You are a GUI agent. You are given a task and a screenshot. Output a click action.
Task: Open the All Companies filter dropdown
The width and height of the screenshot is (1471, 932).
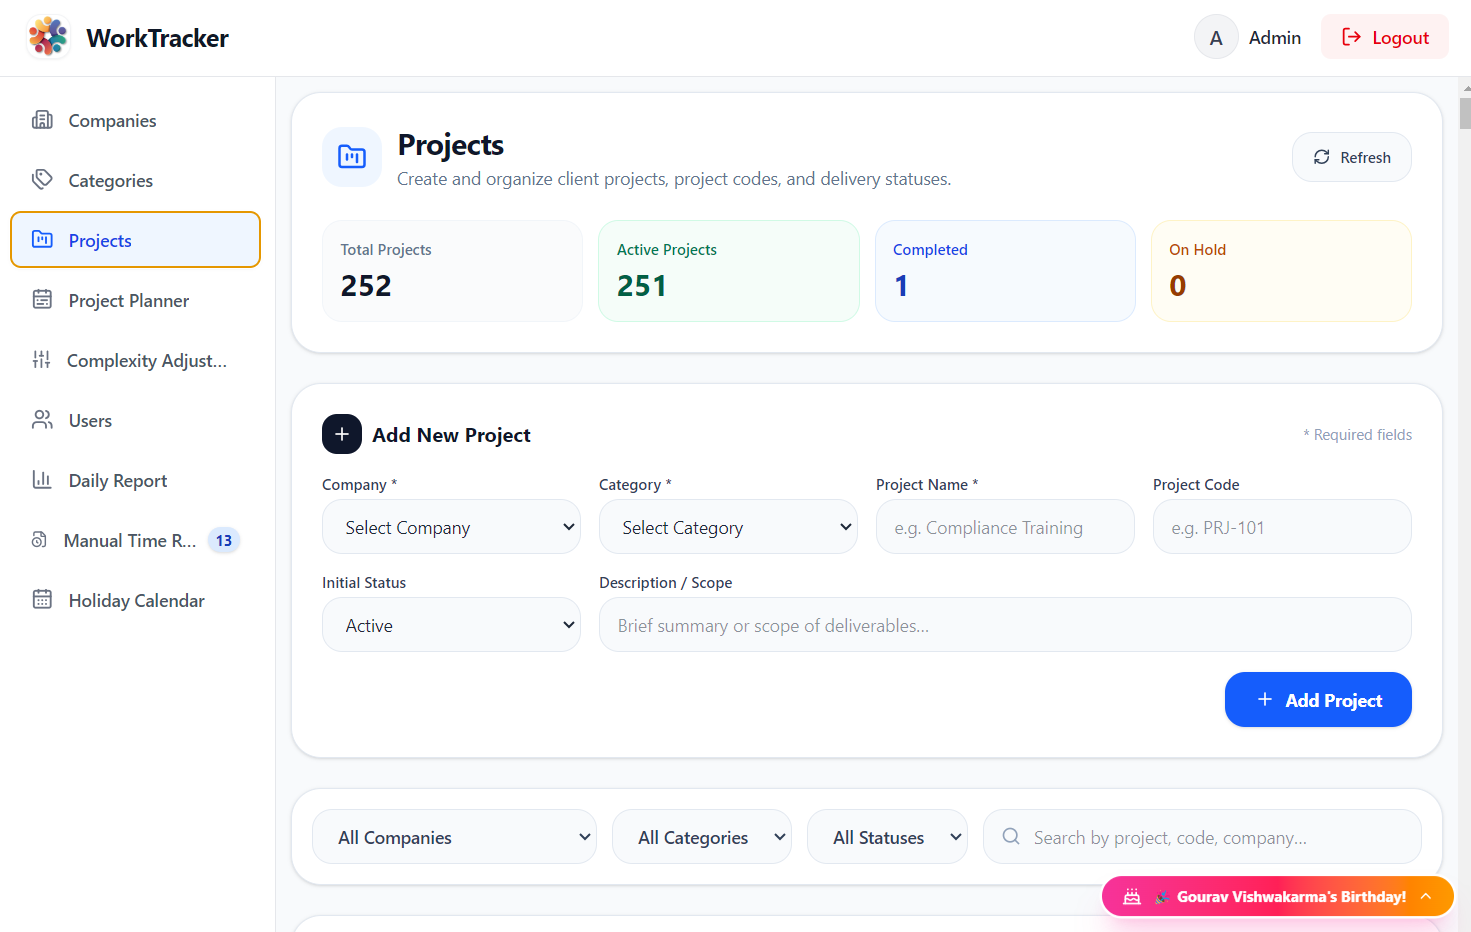tap(454, 837)
